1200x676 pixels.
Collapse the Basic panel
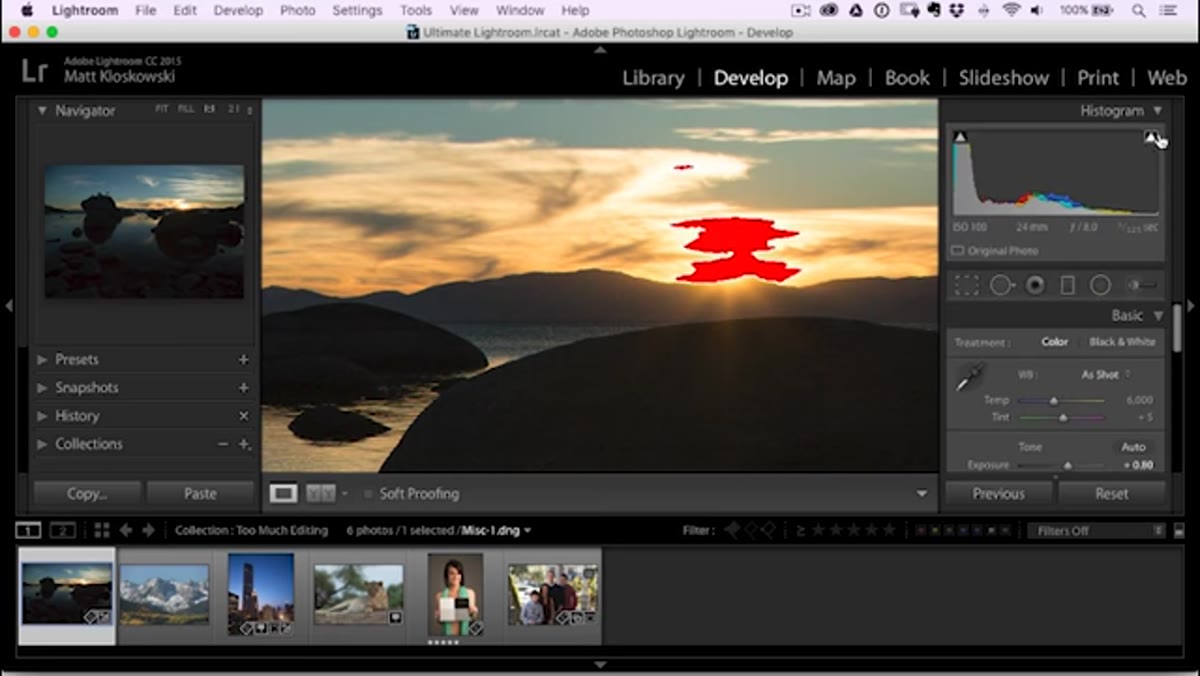coord(1158,316)
